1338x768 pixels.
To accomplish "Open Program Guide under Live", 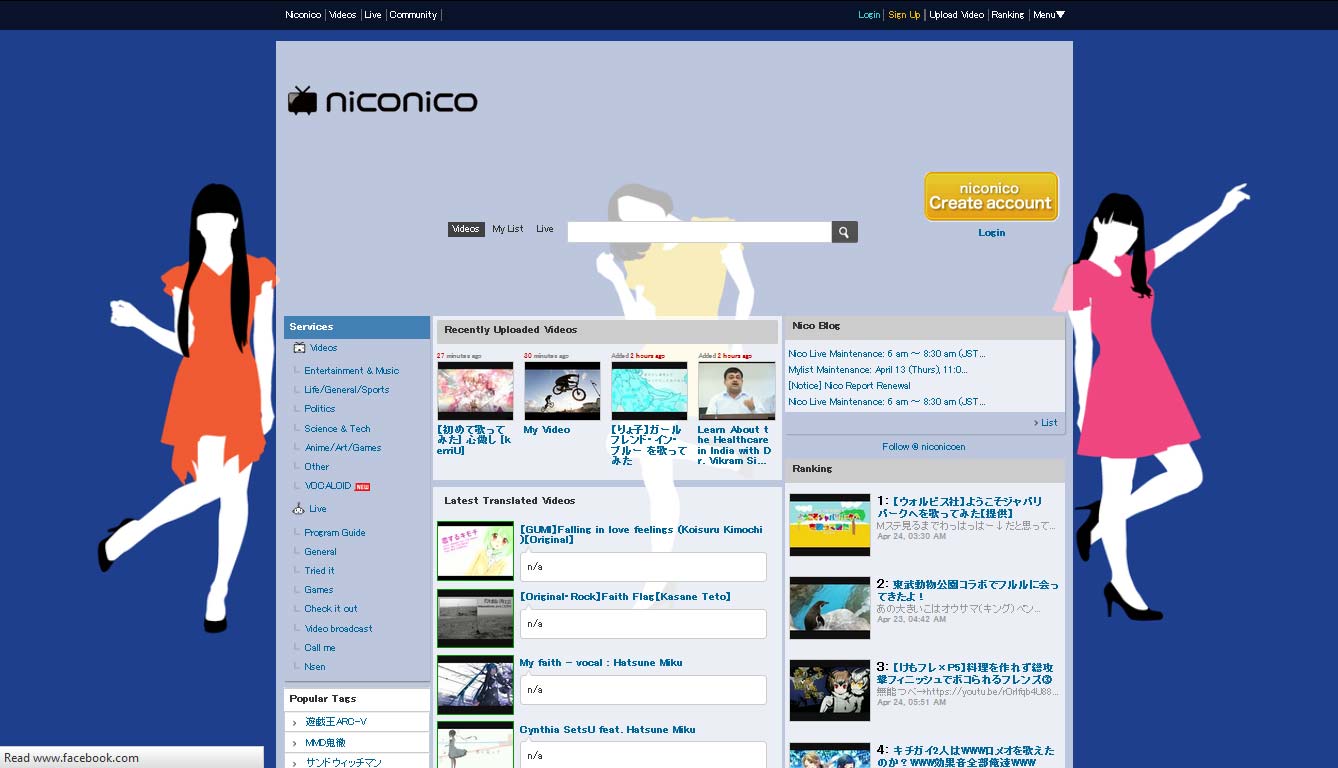I will pos(335,533).
